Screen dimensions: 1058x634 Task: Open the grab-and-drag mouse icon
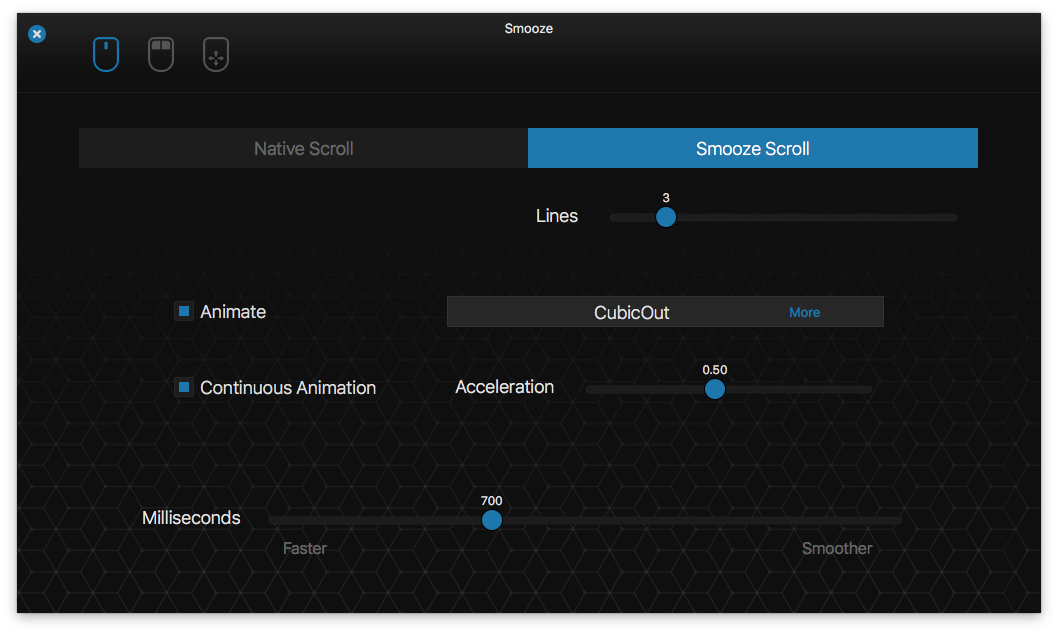point(216,54)
